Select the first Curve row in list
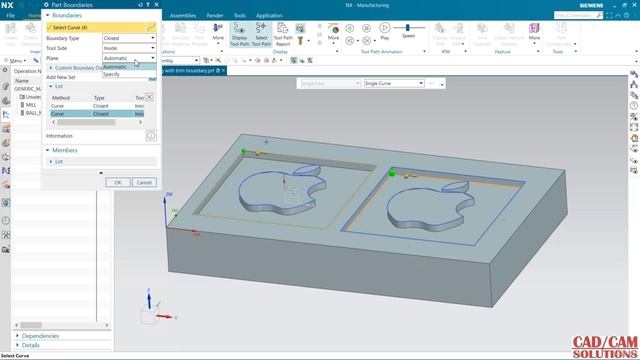Viewport: 640px width, 360px height. [97, 106]
